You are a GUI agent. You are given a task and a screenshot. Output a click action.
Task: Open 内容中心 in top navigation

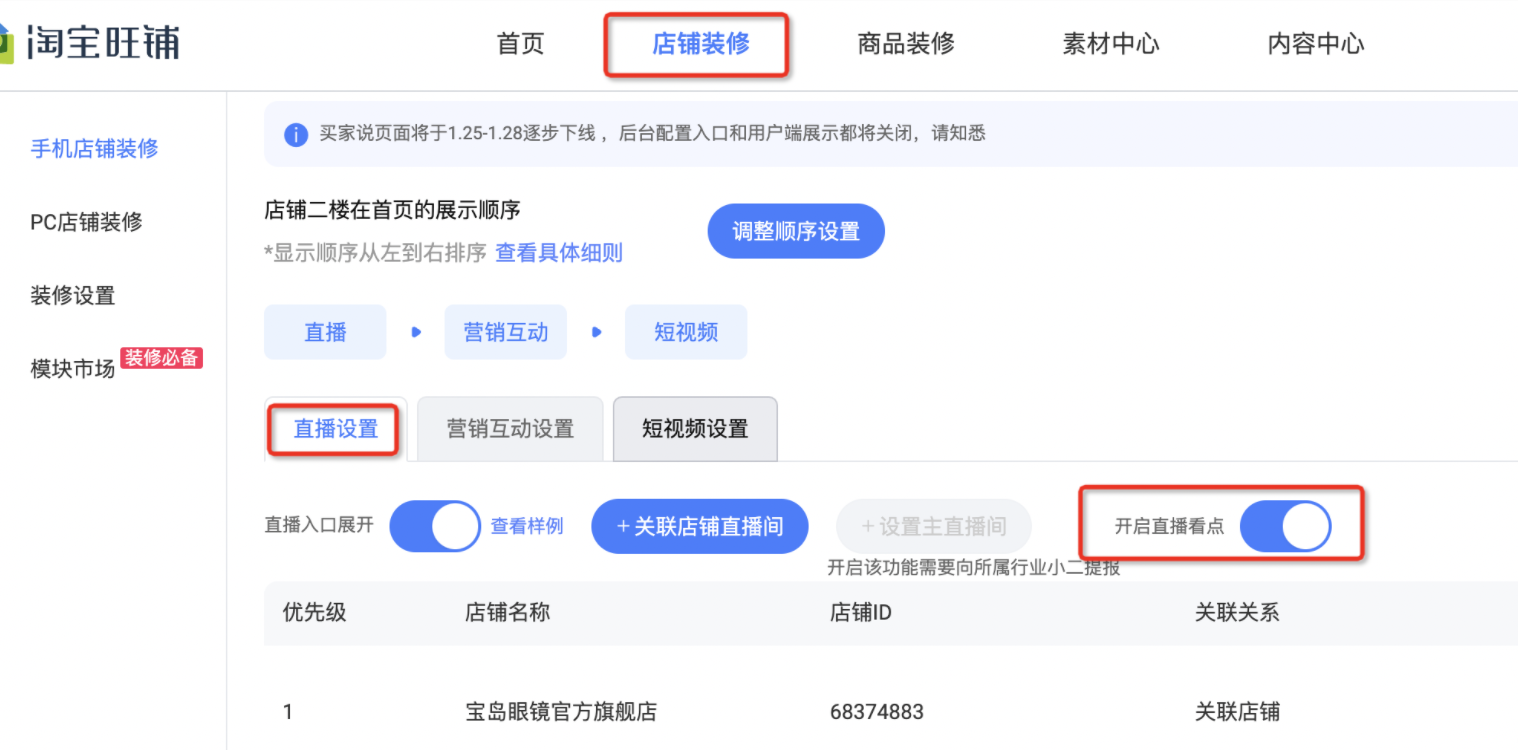click(x=1316, y=43)
